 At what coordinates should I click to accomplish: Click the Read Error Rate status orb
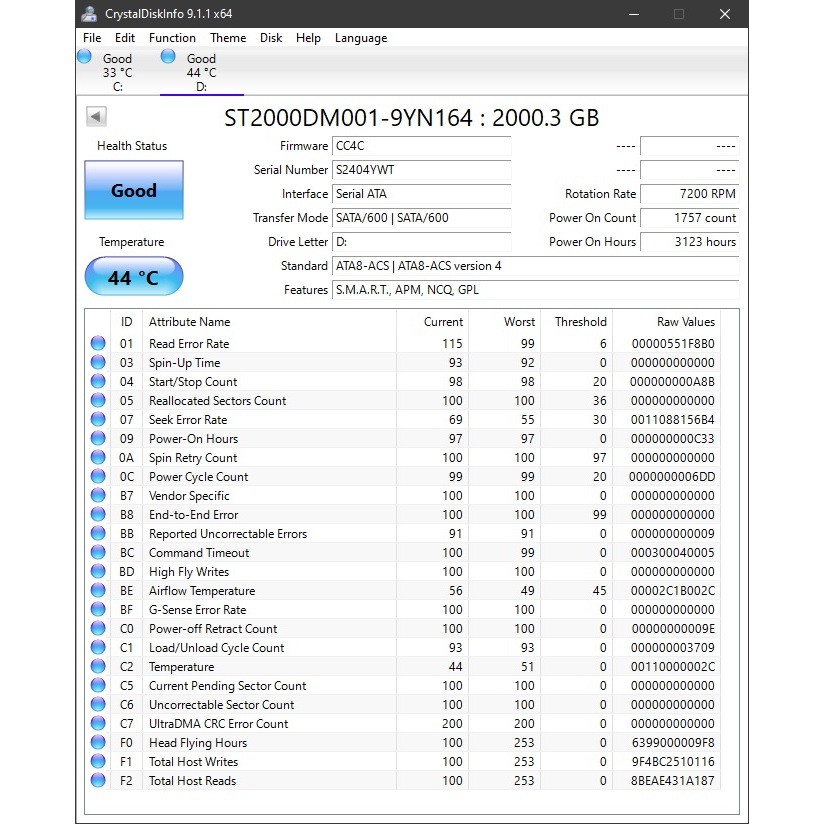98,344
